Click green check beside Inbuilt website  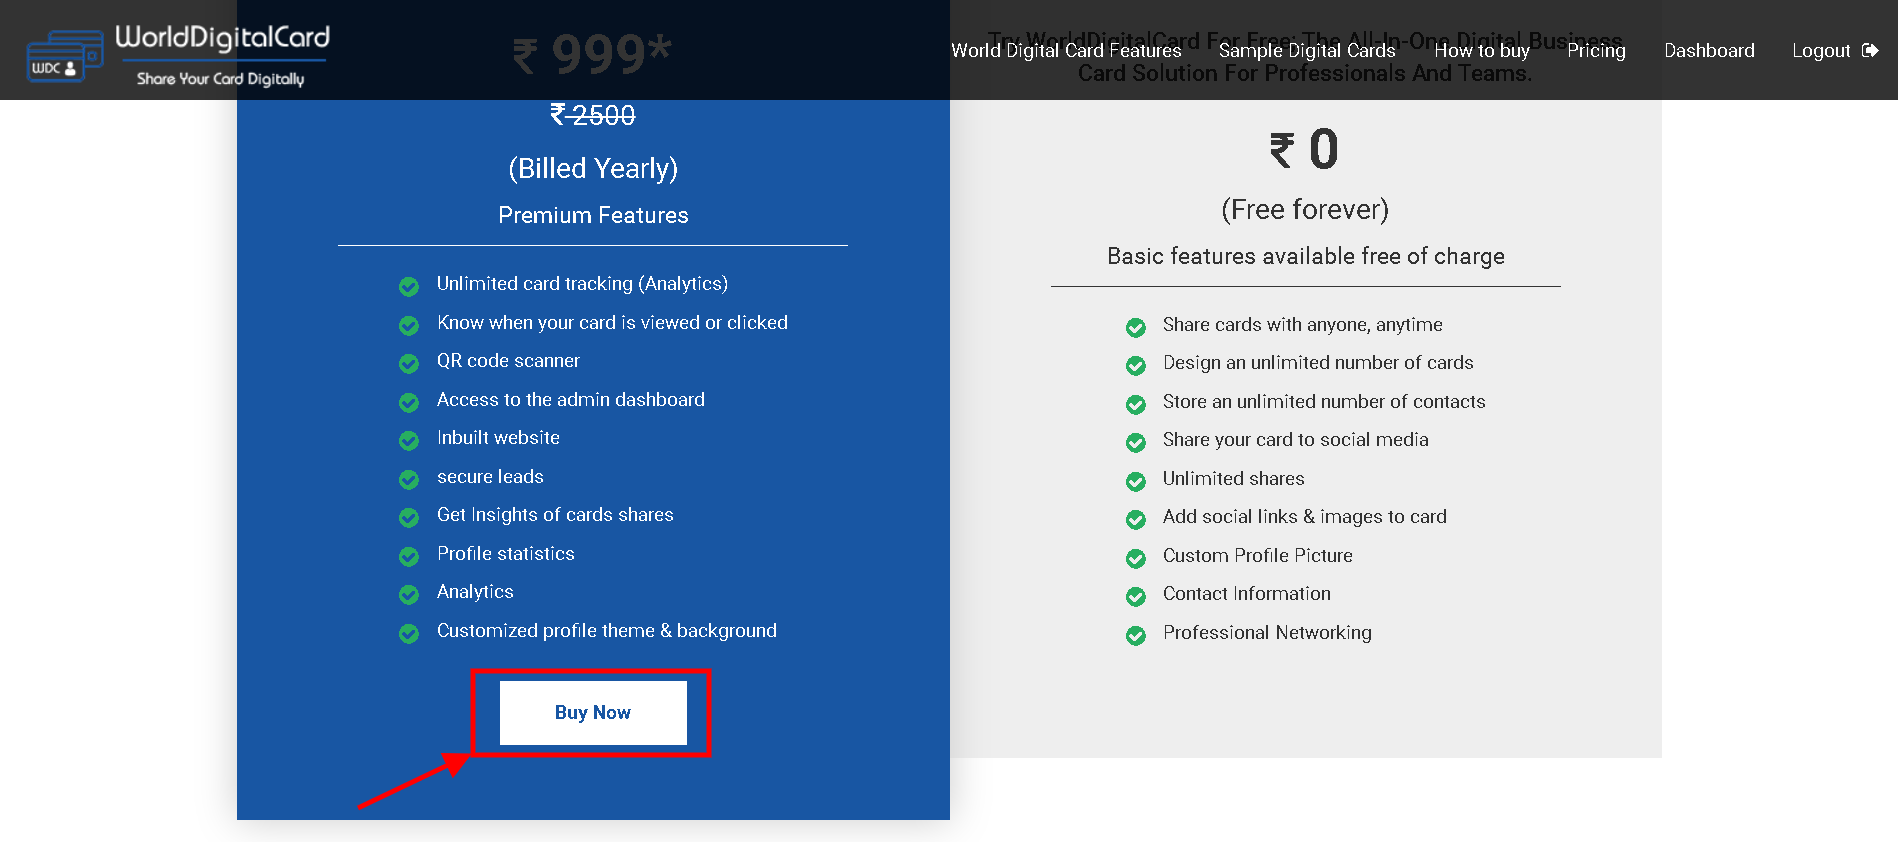pos(409,441)
